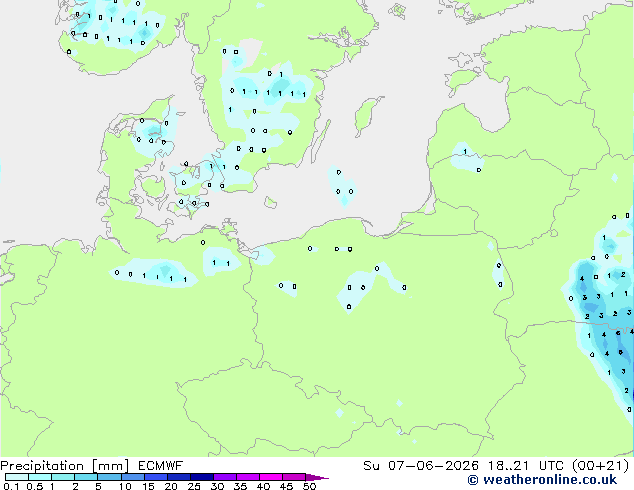Click the 5–10 mm legend swatch
The width and height of the screenshot is (634, 490).
click(x=109, y=477)
